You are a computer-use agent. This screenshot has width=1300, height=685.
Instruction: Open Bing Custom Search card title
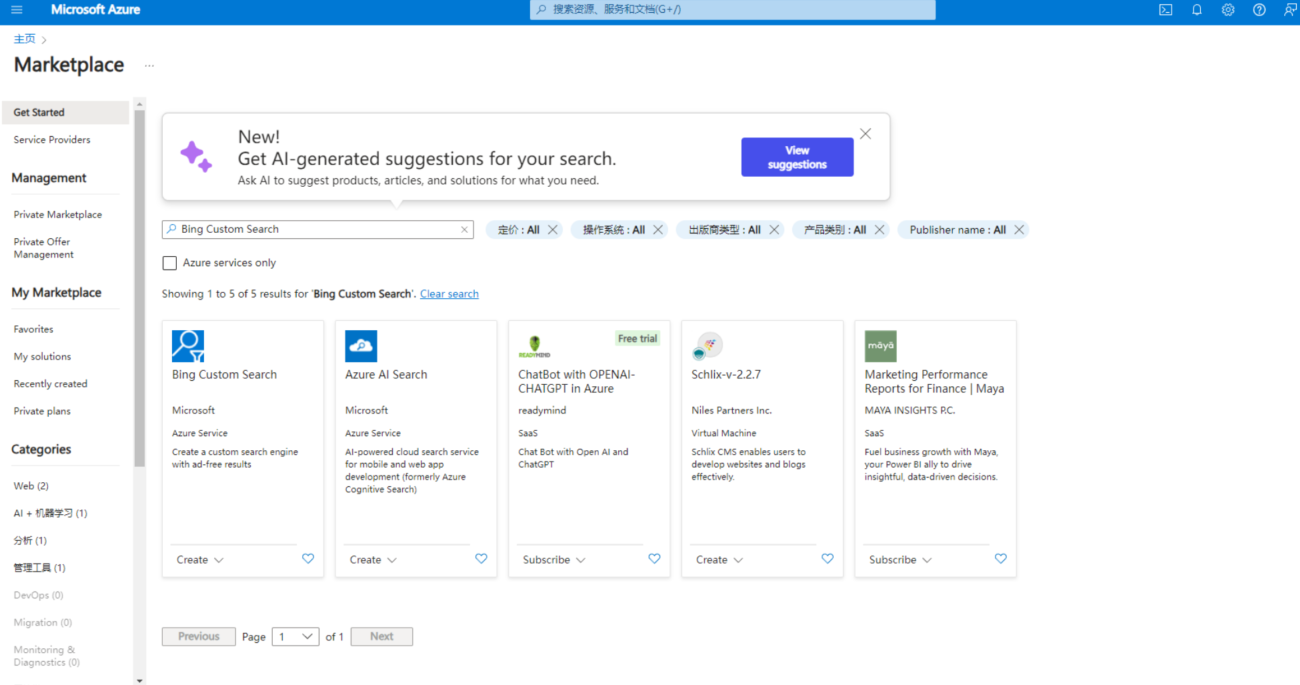(x=224, y=375)
